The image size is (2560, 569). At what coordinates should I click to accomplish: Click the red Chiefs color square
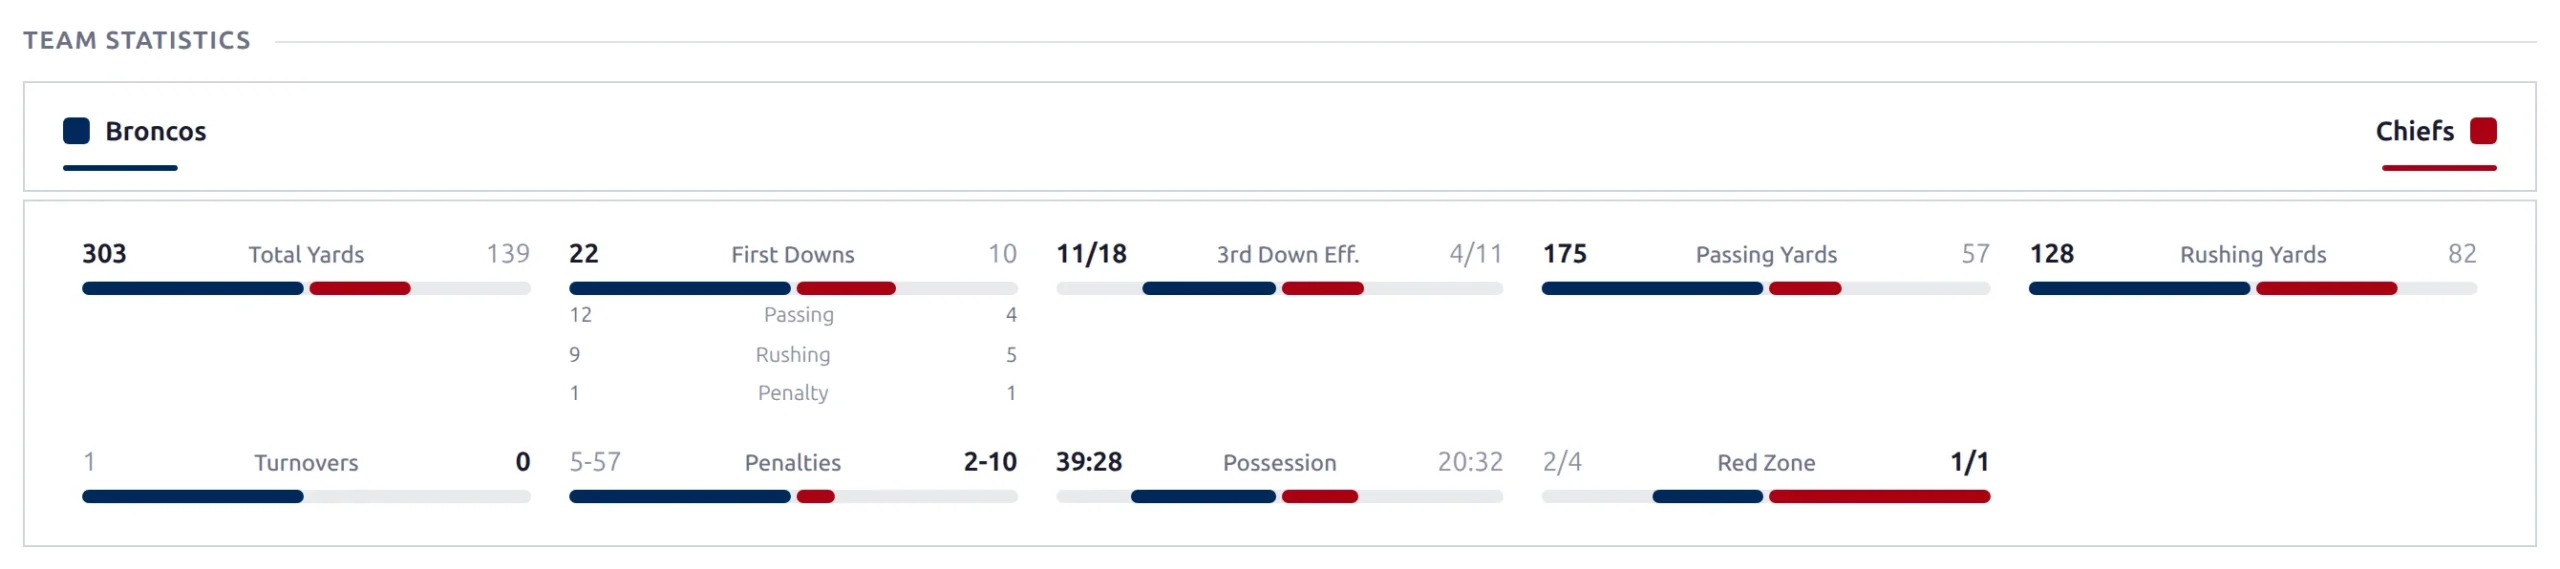(2482, 131)
